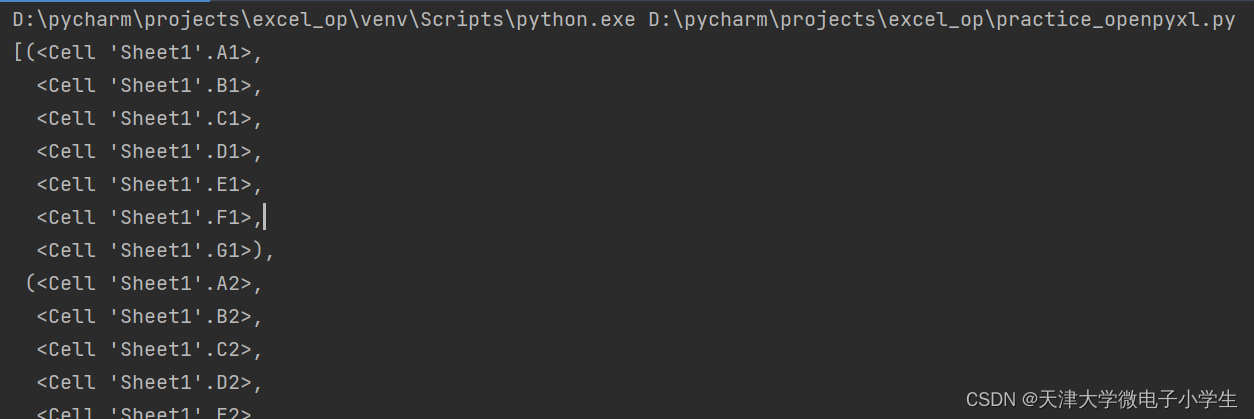The height and width of the screenshot is (419, 1254).
Task: Click the opening parenthesis before Cell A2
Action: pos(30,284)
